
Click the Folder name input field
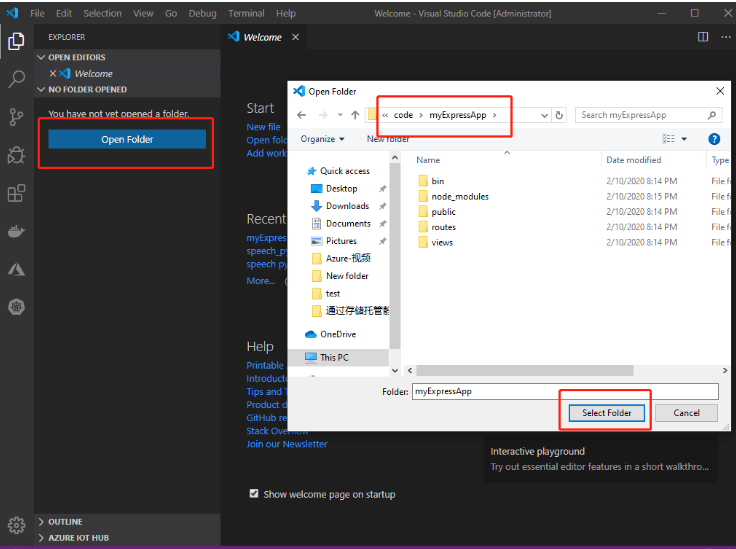tap(565, 391)
